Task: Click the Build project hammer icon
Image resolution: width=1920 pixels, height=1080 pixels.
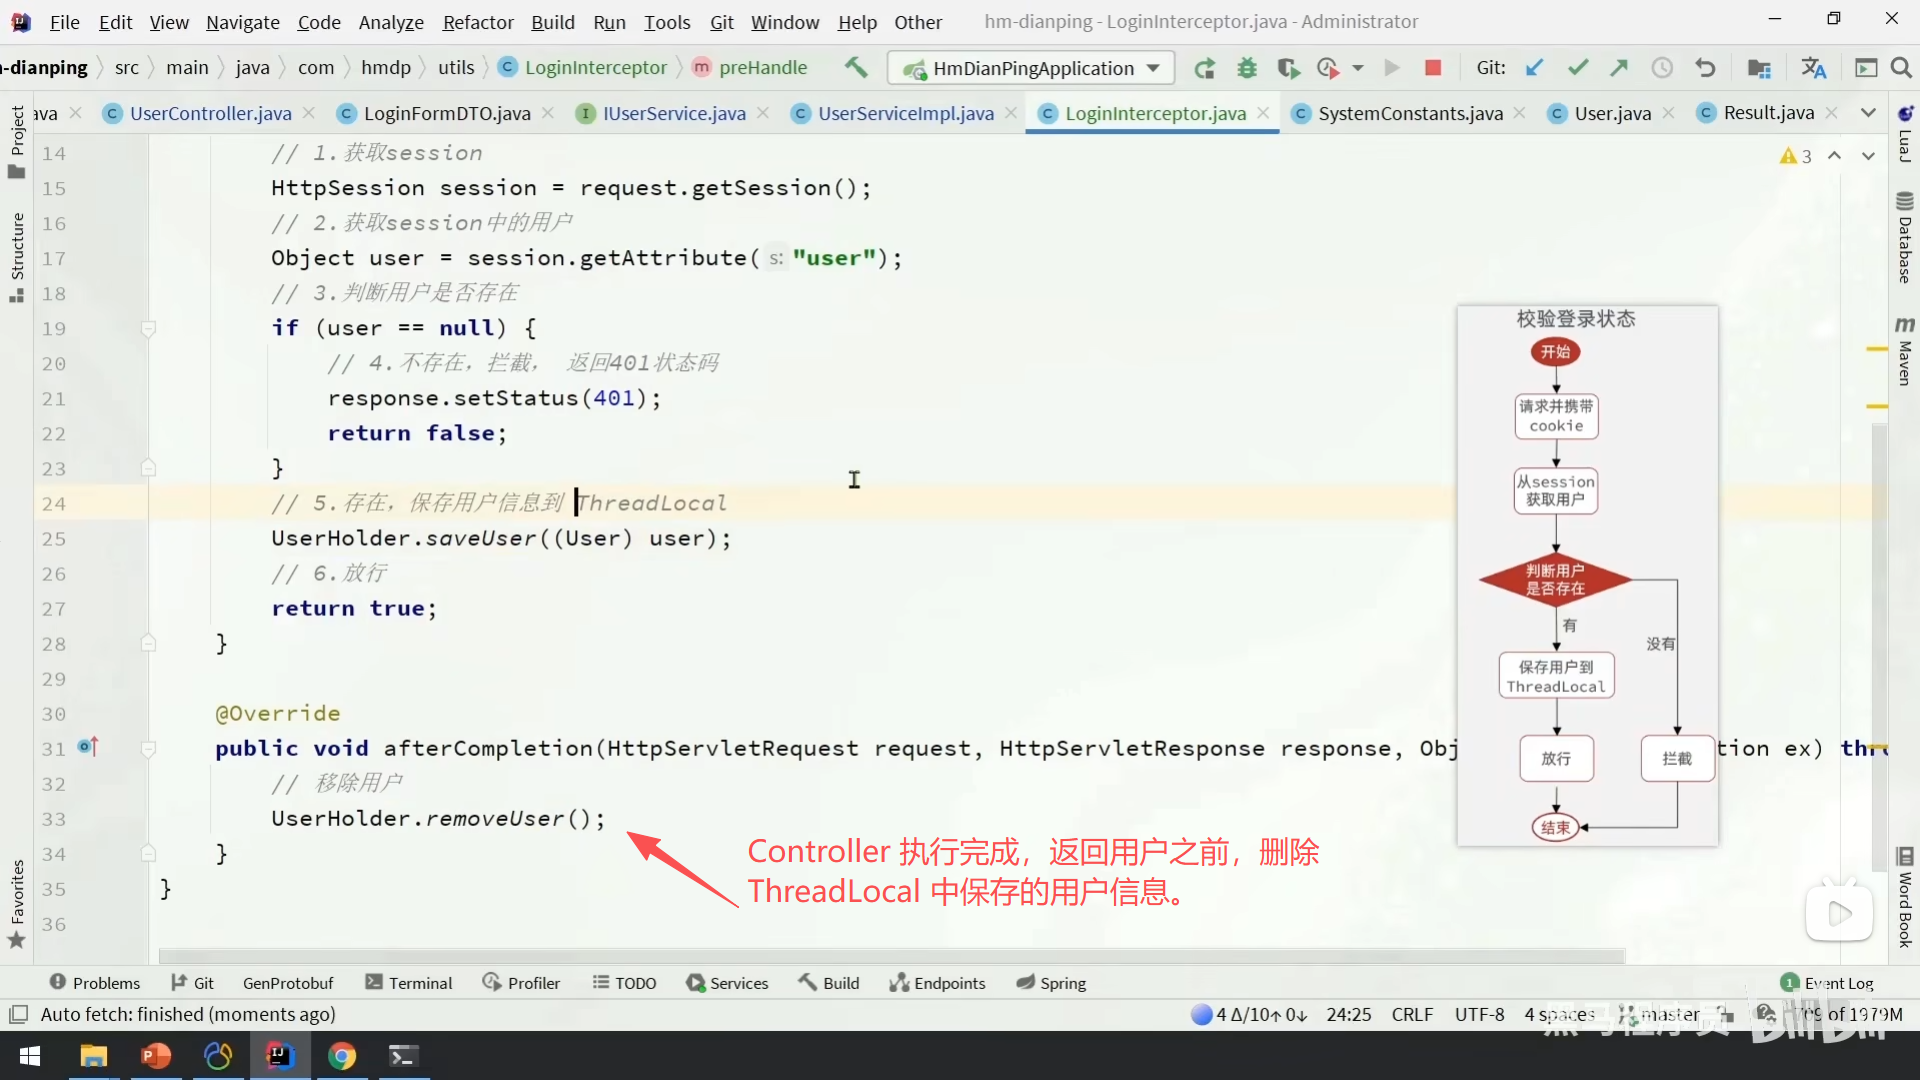Action: pyautogui.click(x=856, y=67)
